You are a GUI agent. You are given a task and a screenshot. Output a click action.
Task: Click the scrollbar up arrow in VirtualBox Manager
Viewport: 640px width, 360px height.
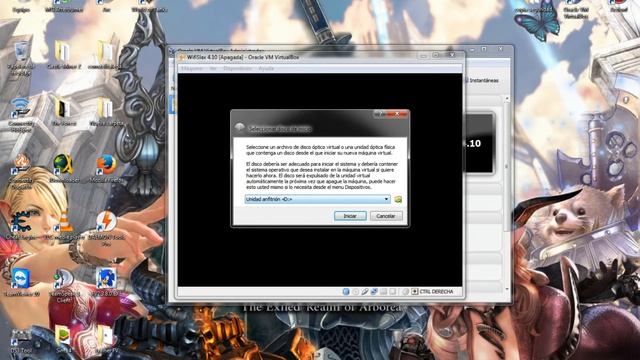tap(507, 99)
